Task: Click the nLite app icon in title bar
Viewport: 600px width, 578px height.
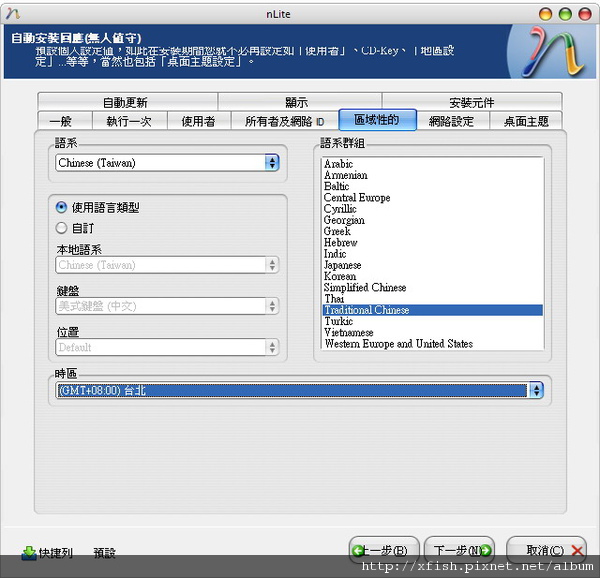Action: point(13,14)
